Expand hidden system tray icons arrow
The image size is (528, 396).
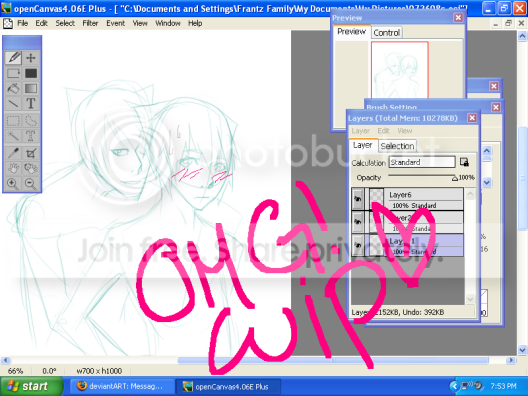455,386
